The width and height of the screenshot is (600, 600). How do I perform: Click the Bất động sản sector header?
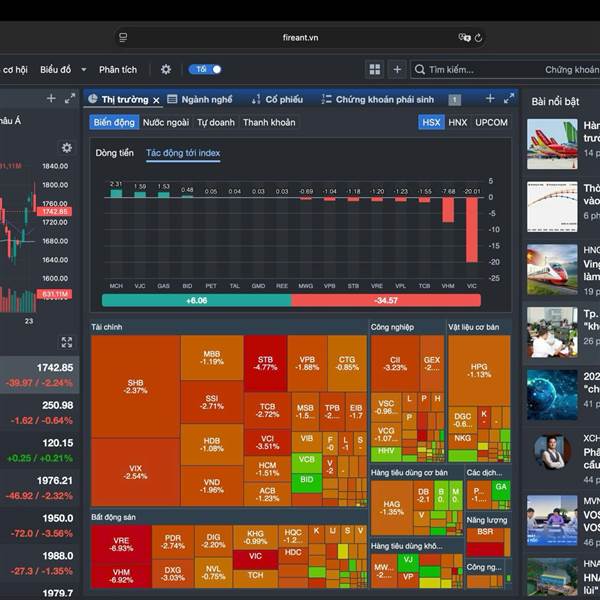click(113, 517)
